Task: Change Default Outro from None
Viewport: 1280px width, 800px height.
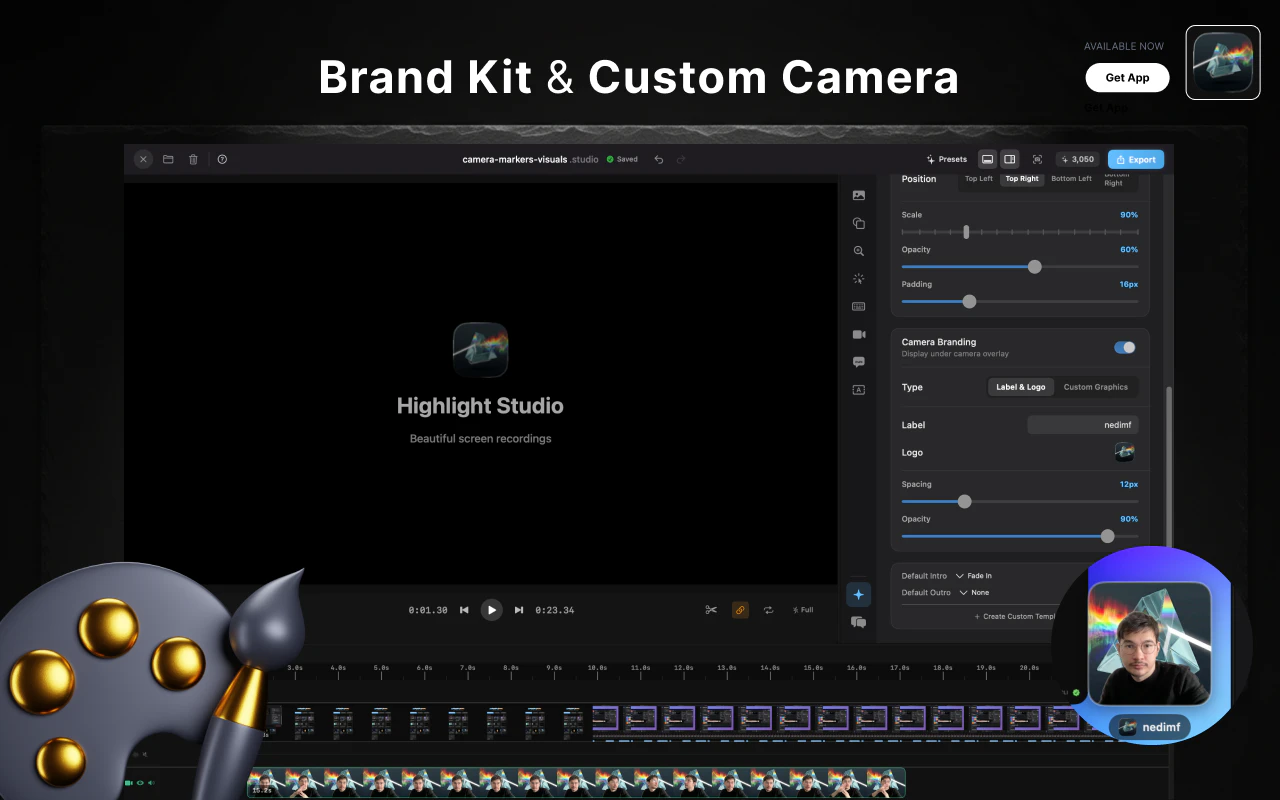Action: tap(976, 592)
